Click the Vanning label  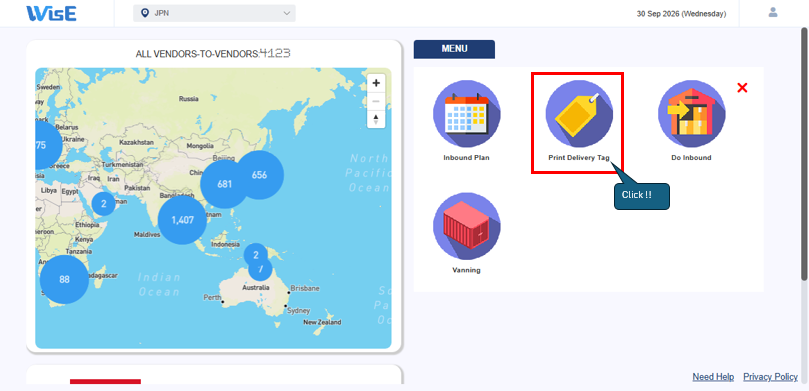pyautogui.click(x=466, y=270)
